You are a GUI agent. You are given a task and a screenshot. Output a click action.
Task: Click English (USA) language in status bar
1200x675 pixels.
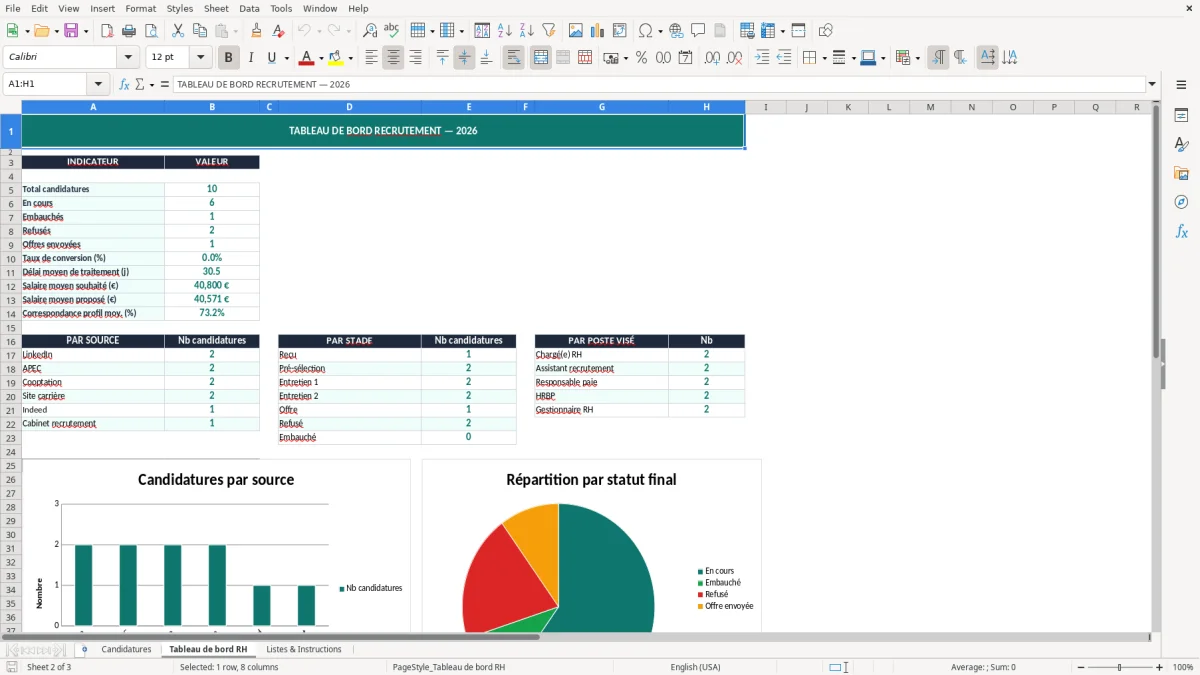pyautogui.click(x=695, y=667)
